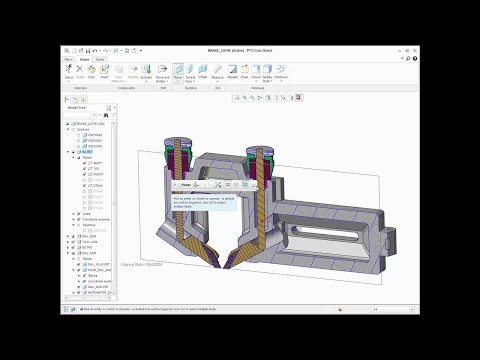Click the Undo icon in quick access toolbar
The image size is (480, 360).
click(95, 51)
